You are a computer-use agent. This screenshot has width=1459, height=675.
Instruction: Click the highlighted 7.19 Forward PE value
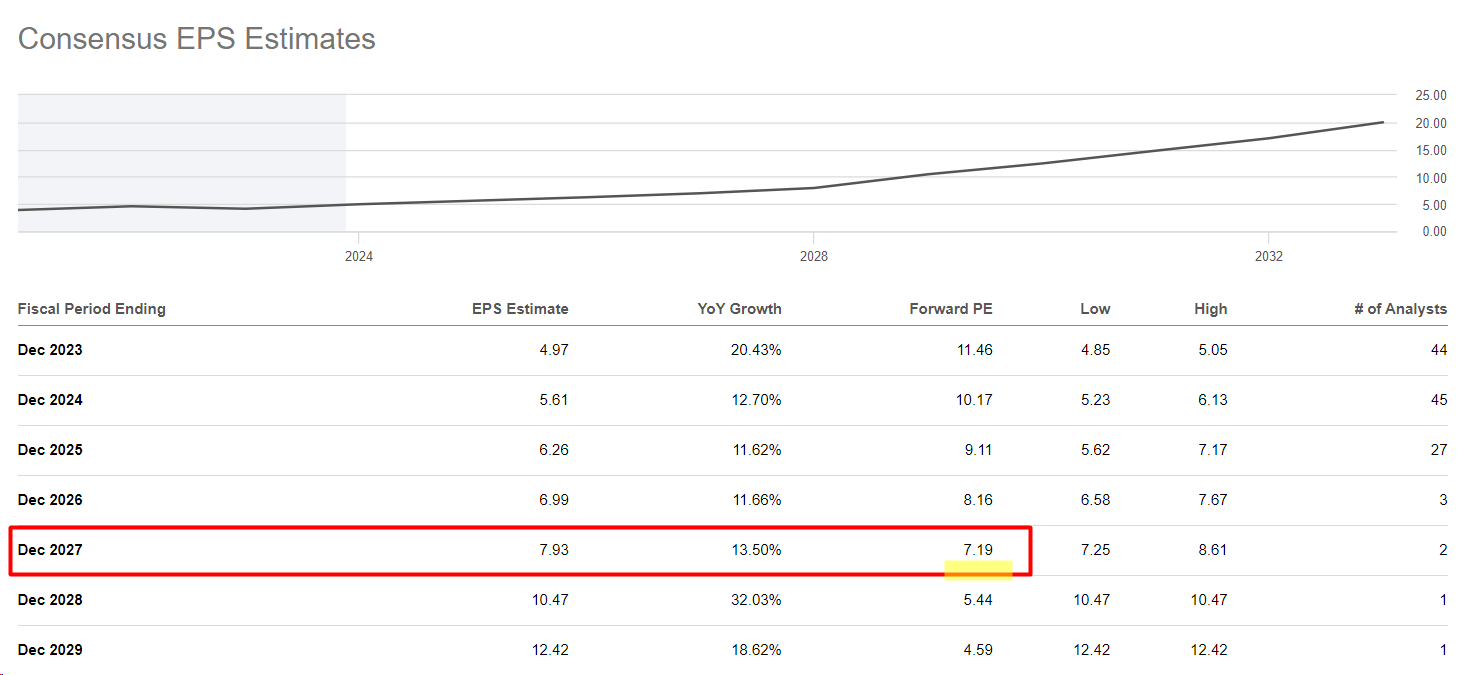976,550
